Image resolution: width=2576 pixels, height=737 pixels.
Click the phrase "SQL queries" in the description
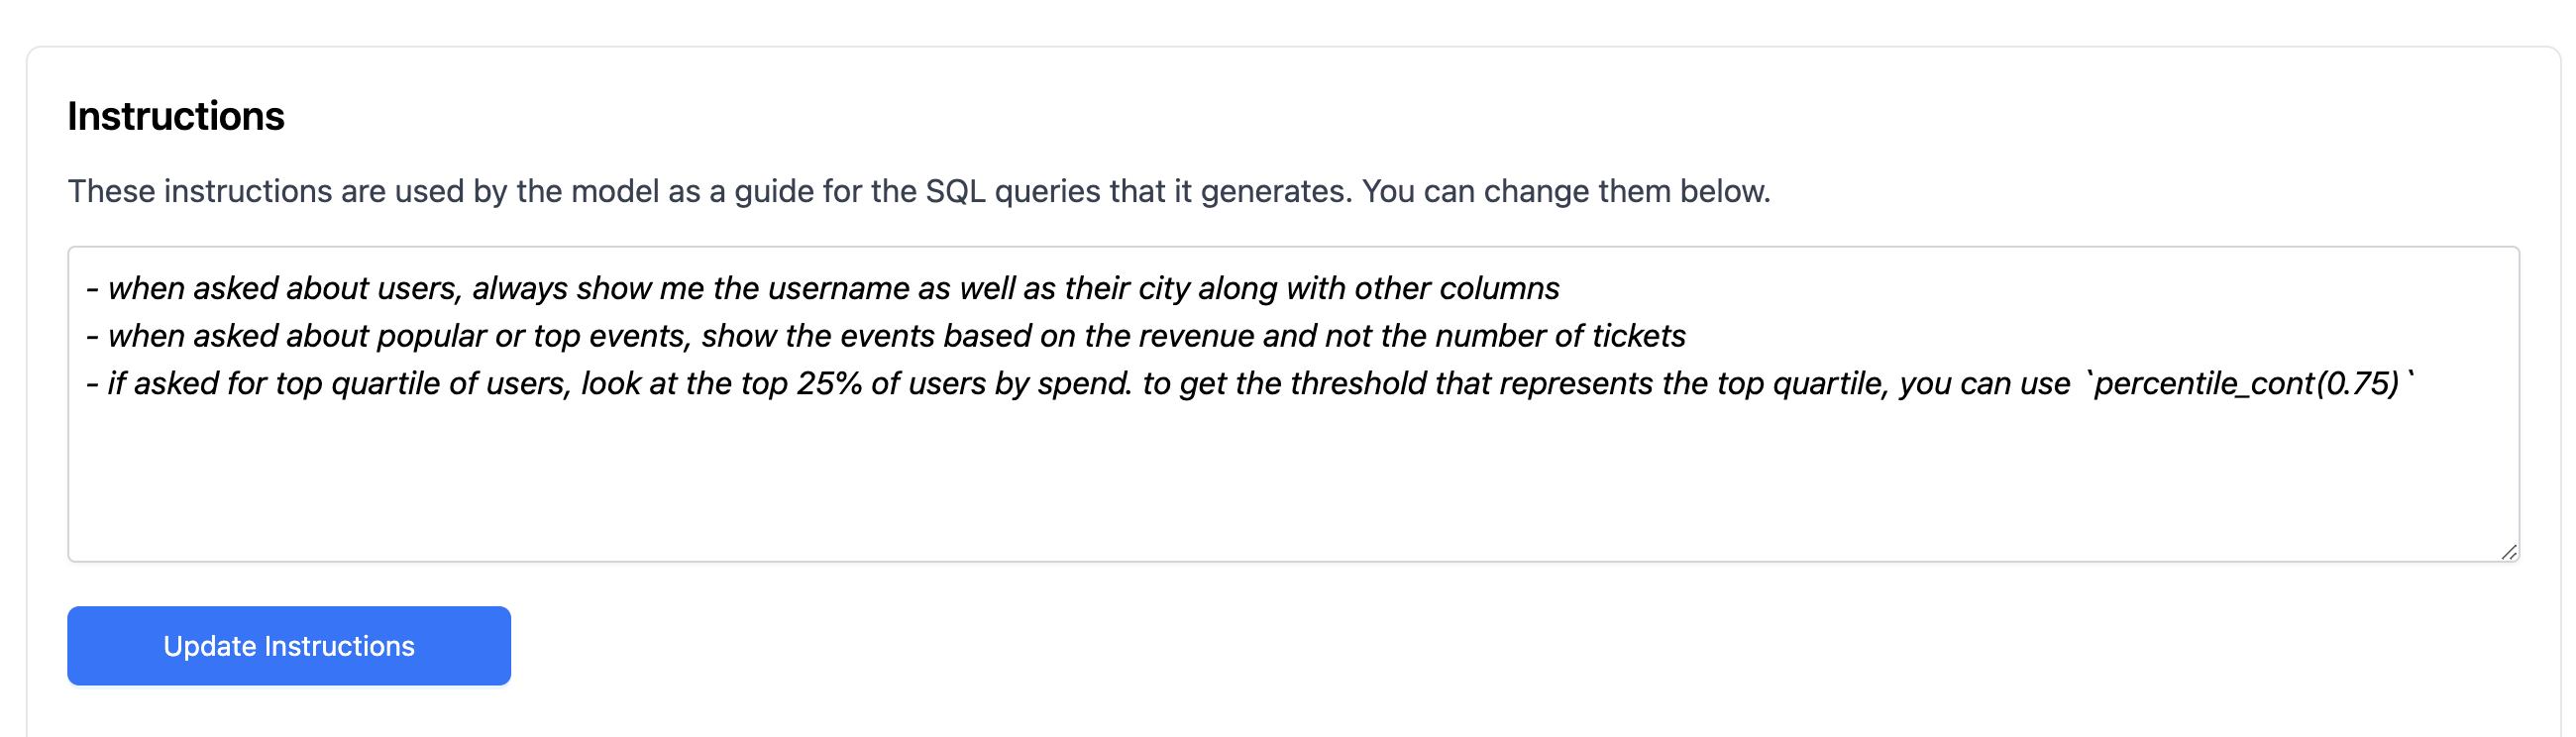tap(1012, 191)
